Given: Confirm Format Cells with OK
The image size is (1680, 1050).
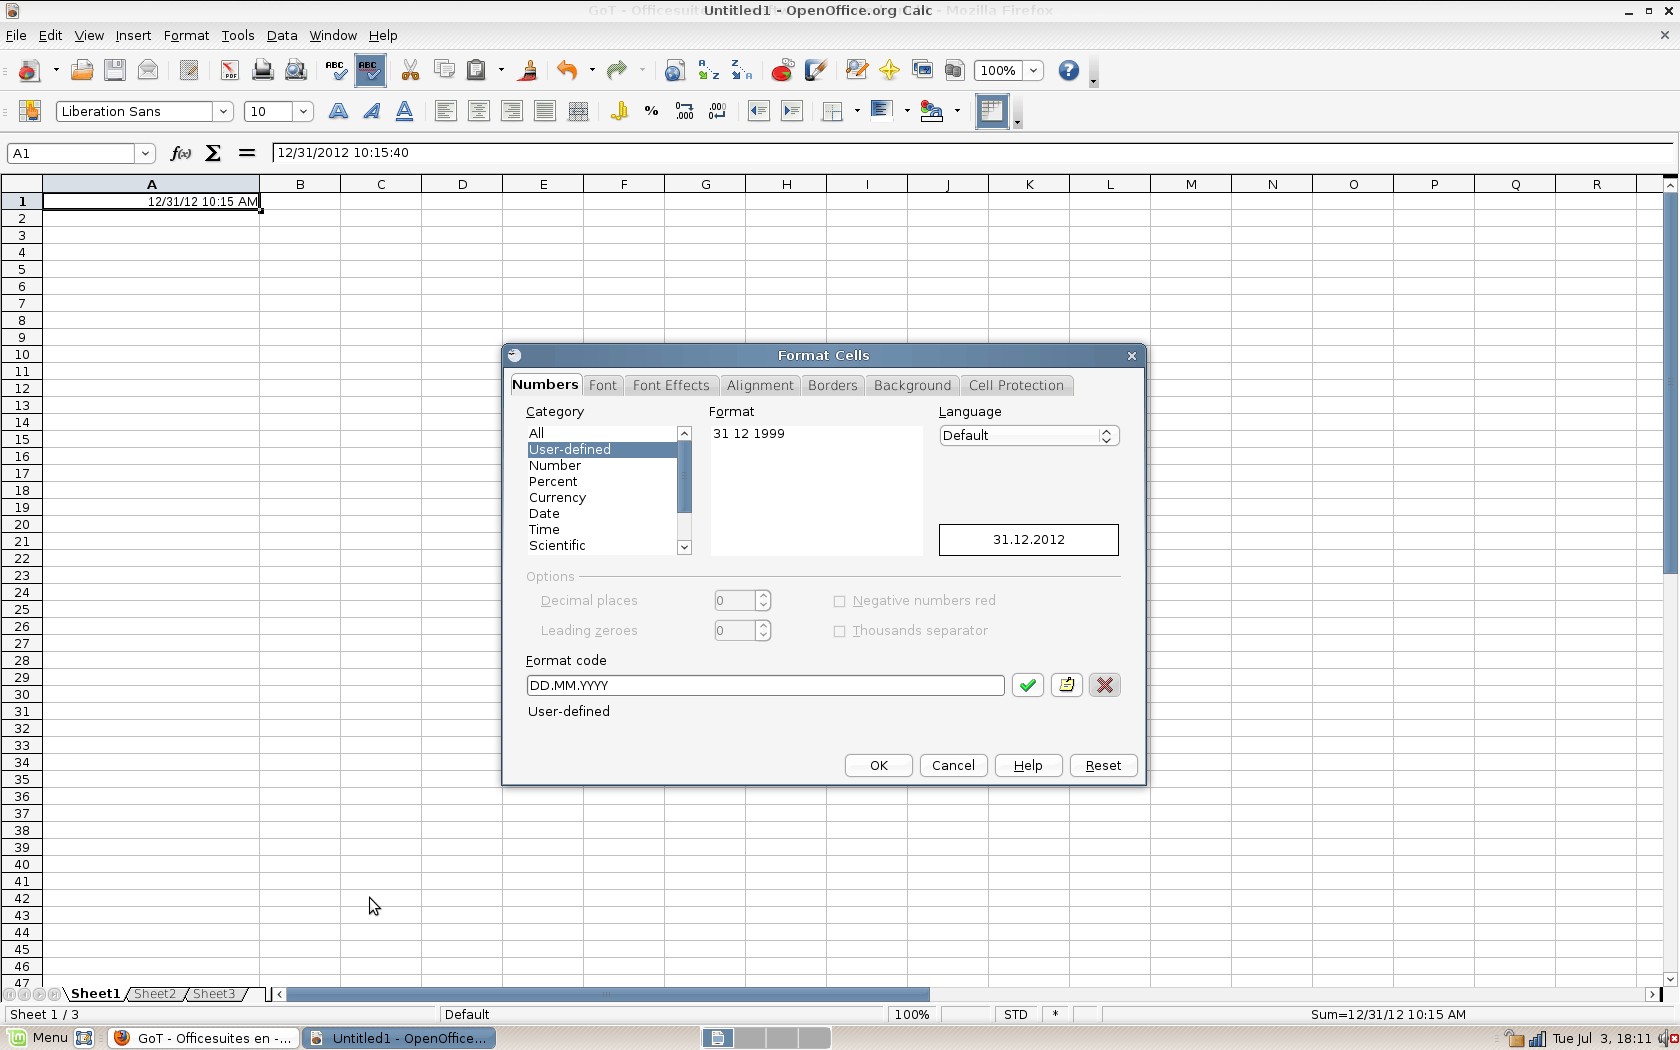Looking at the screenshot, I should click(x=879, y=765).
